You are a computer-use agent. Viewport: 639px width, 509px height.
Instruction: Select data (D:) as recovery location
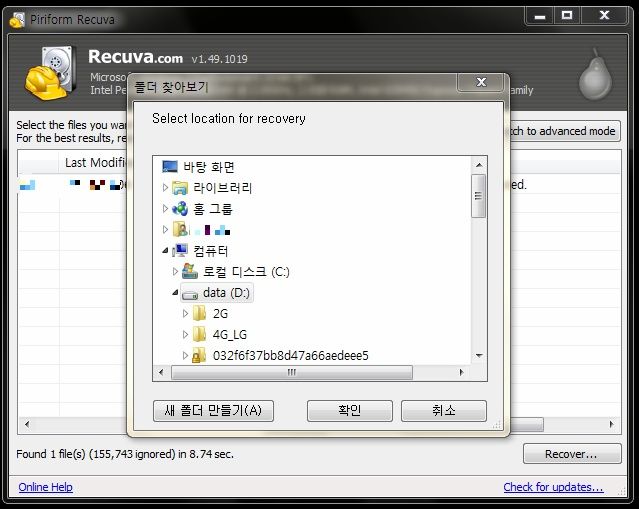click(x=226, y=293)
